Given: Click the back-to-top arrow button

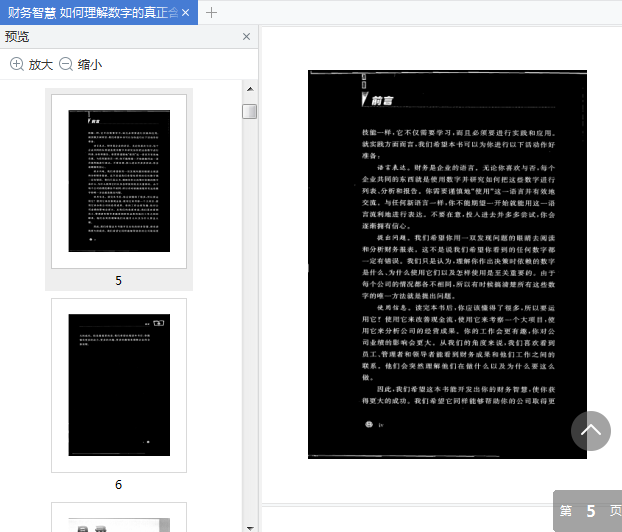Looking at the screenshot, I should [x=590, y=430].
